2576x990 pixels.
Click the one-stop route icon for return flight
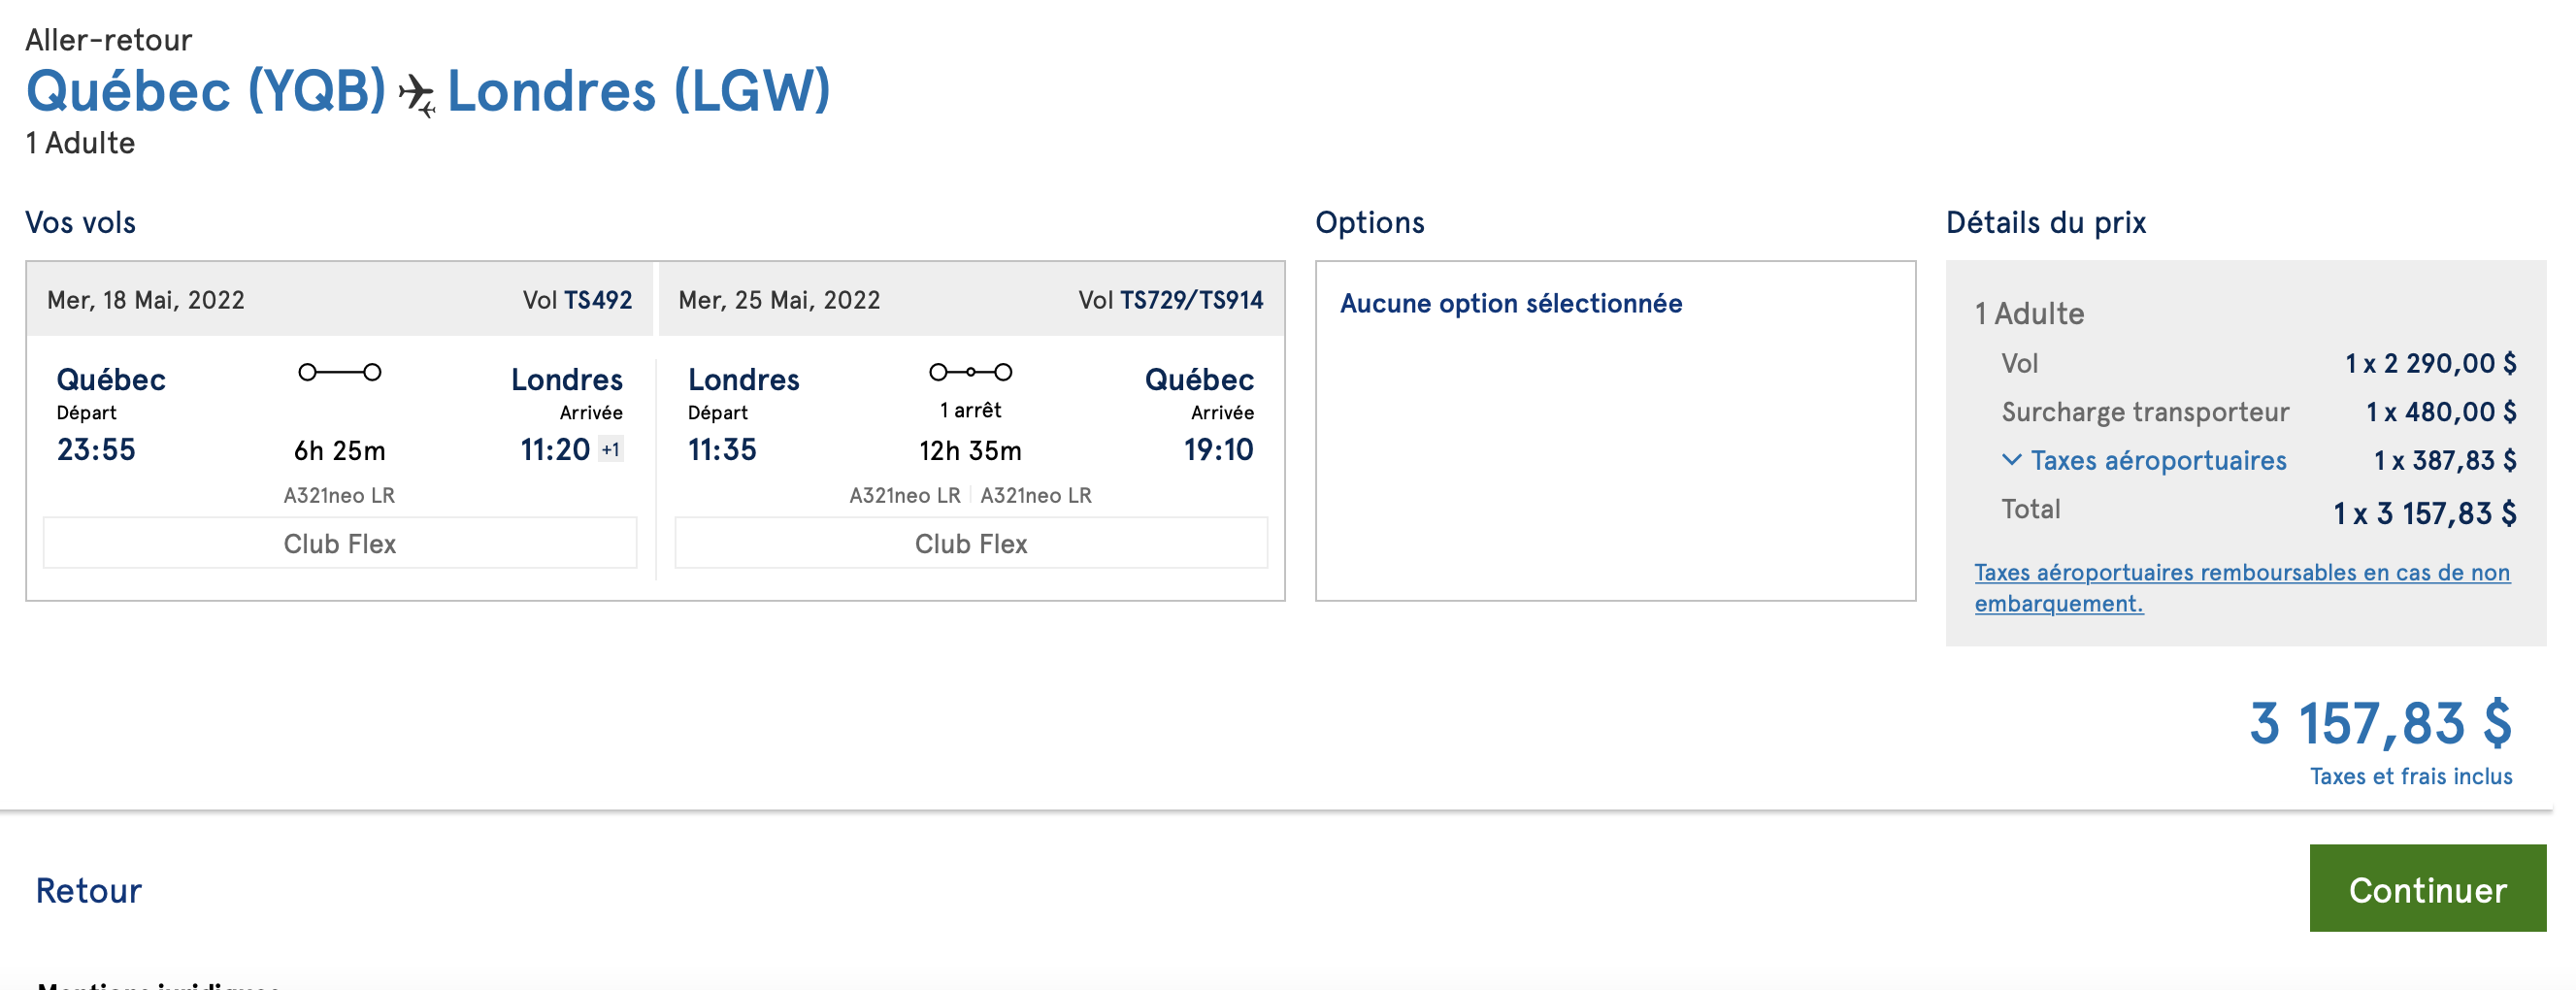coord(970,372)
